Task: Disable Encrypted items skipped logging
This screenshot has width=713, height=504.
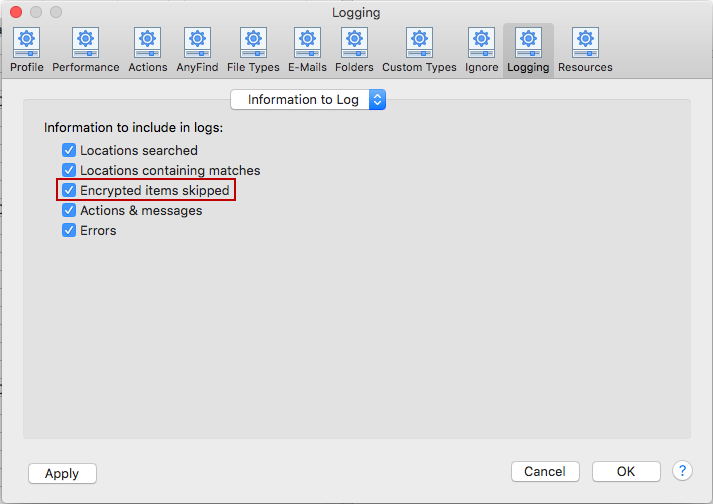Action: pyautogui.click(x=69, y=190)
